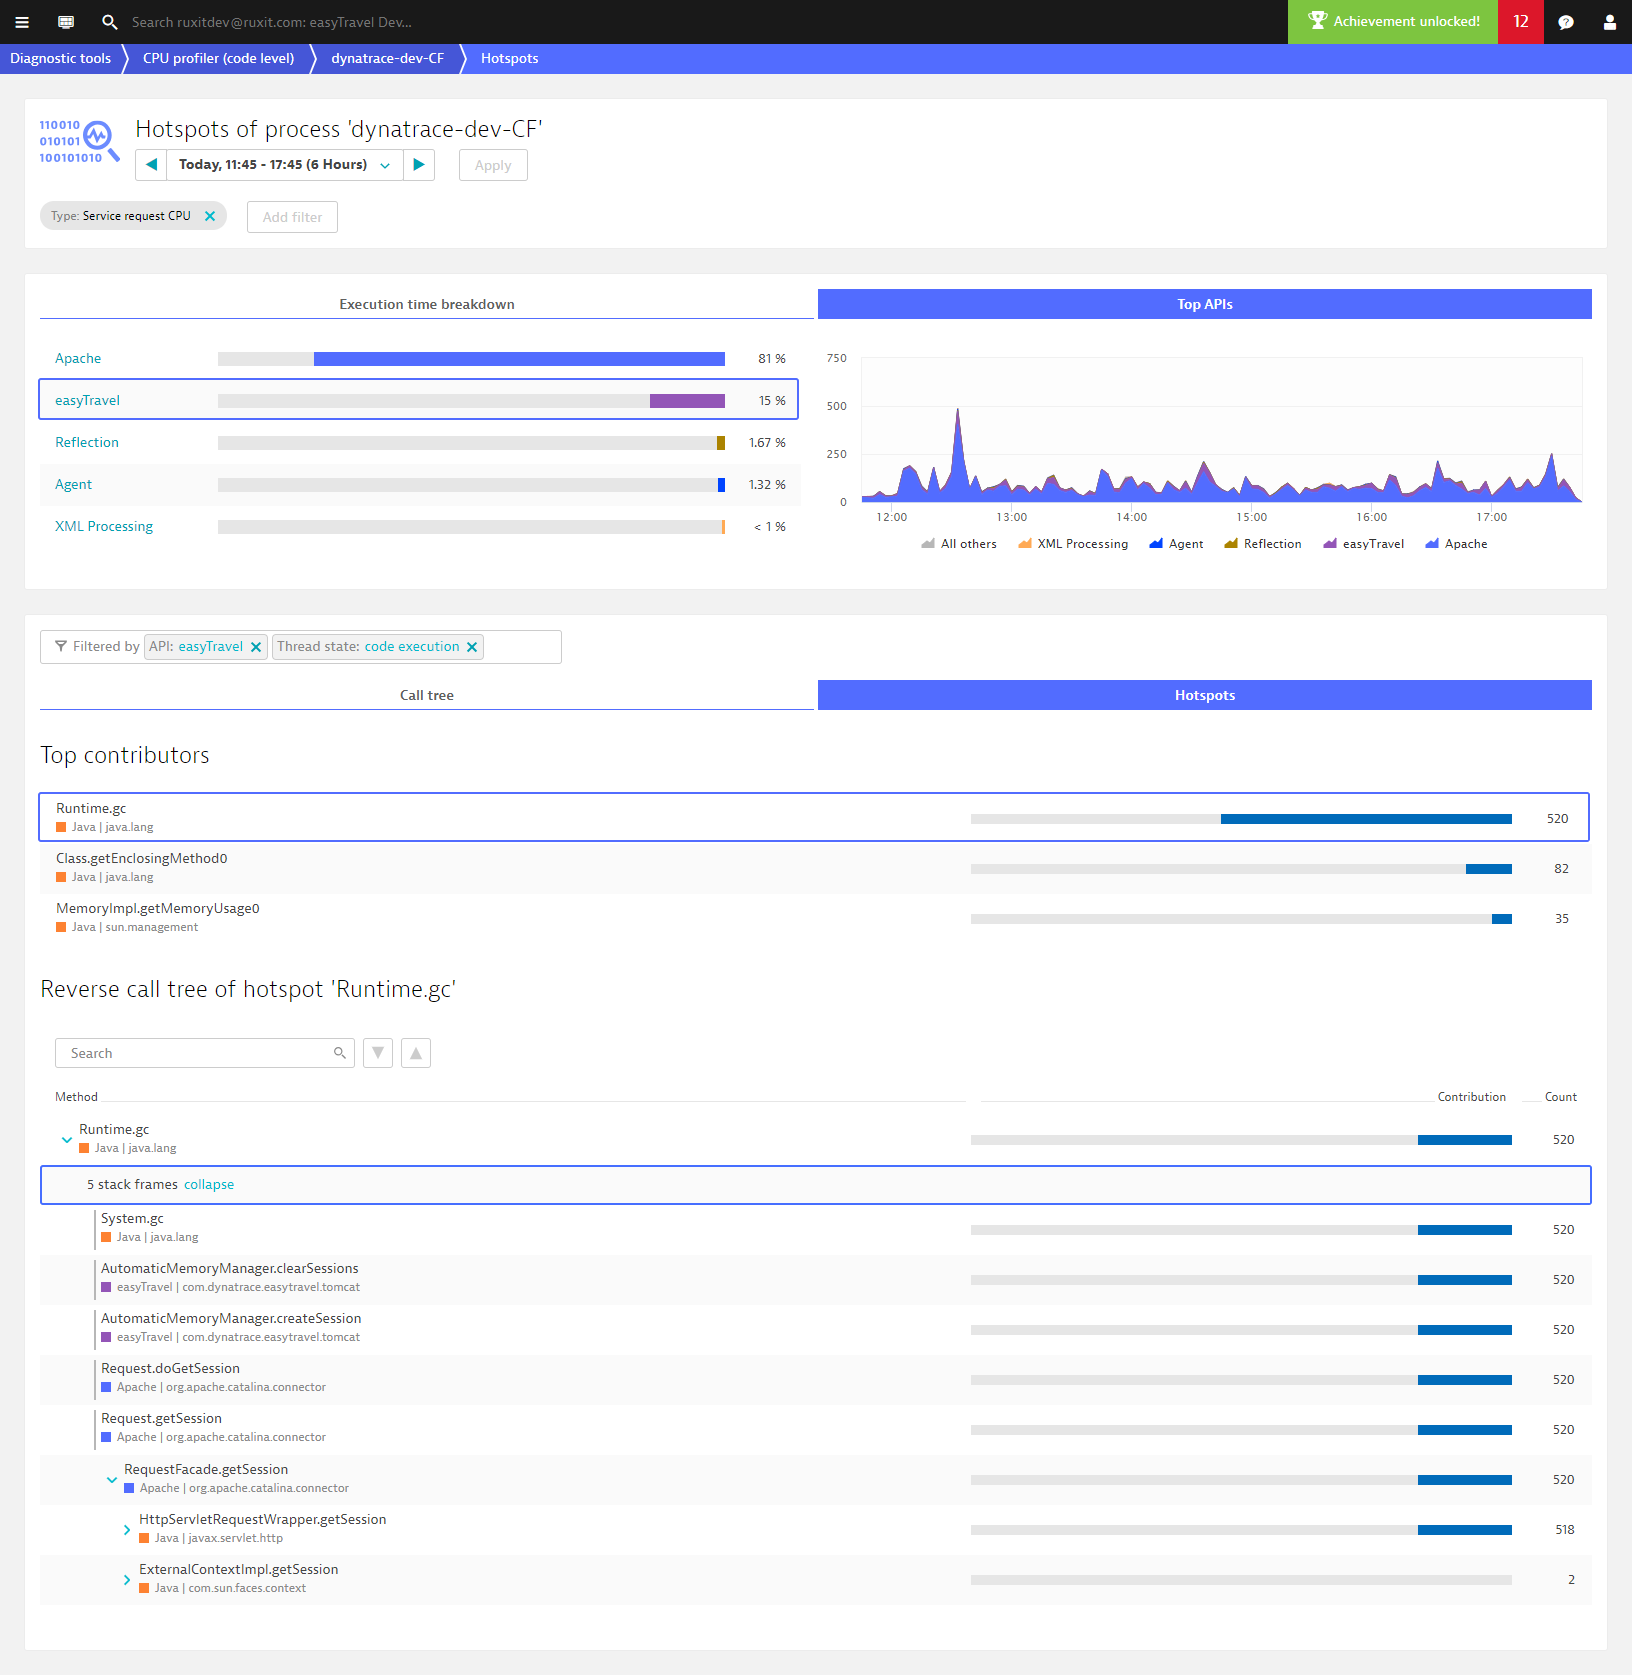Image resolution: width=1632 pixels, height=1675 pixels.
Task: Click the search-up arrow previous result button
Action: click(x=416, y=1053)
